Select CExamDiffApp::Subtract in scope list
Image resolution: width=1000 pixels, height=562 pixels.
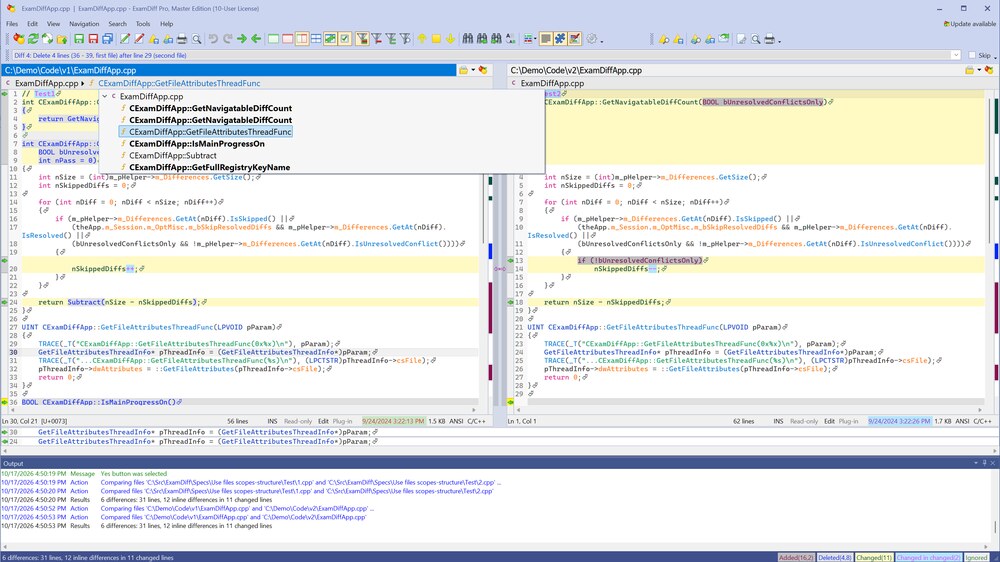(172, 156)
